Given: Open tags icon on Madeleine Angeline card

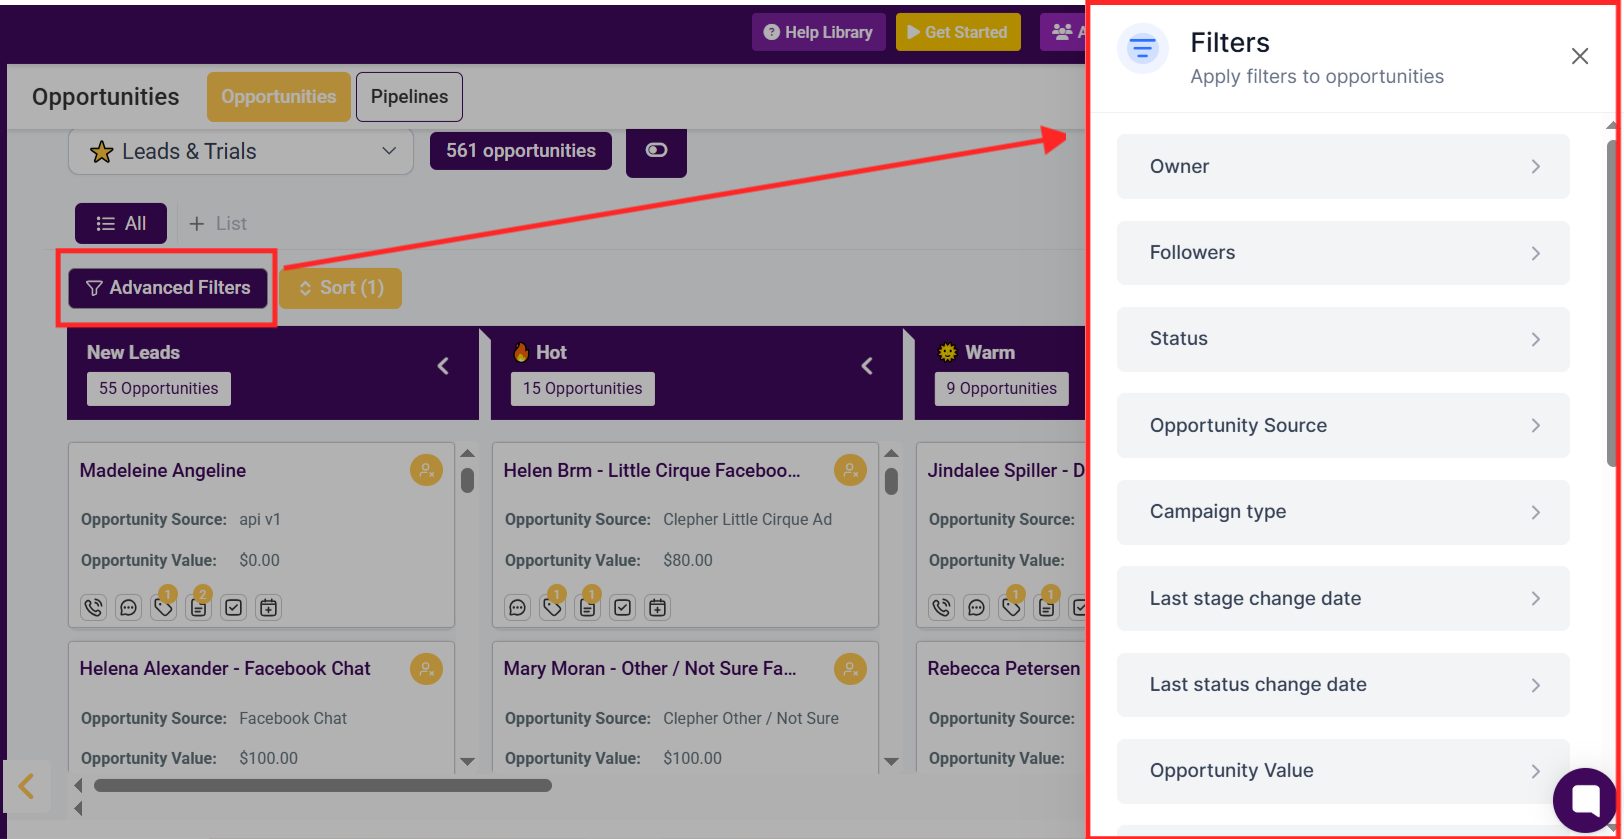Looking at the screenshot, I should tap(164, 607).
